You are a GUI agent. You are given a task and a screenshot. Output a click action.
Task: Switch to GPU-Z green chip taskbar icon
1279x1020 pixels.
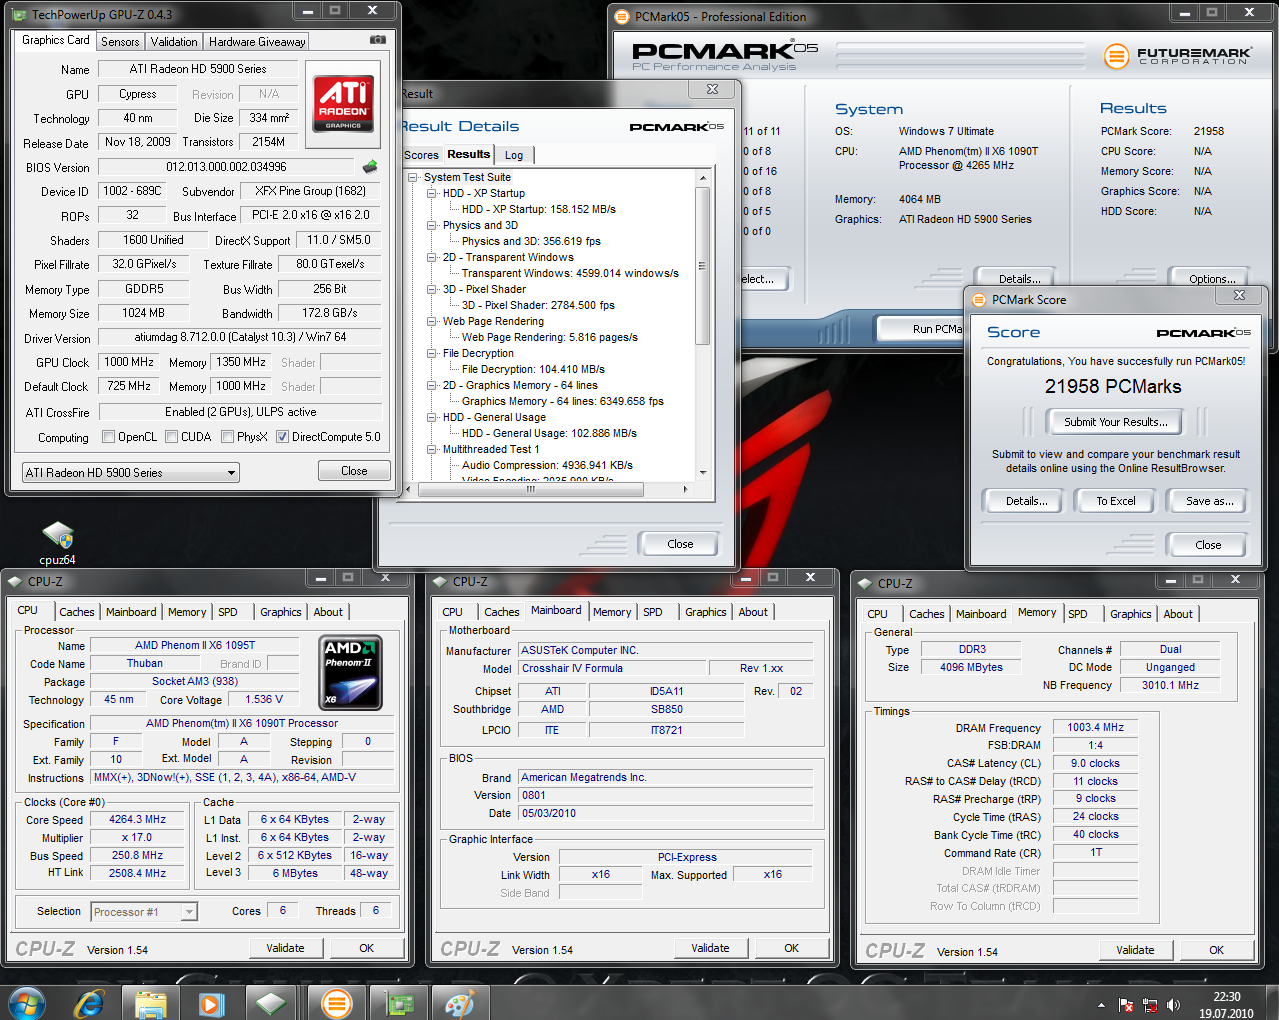399,1003
